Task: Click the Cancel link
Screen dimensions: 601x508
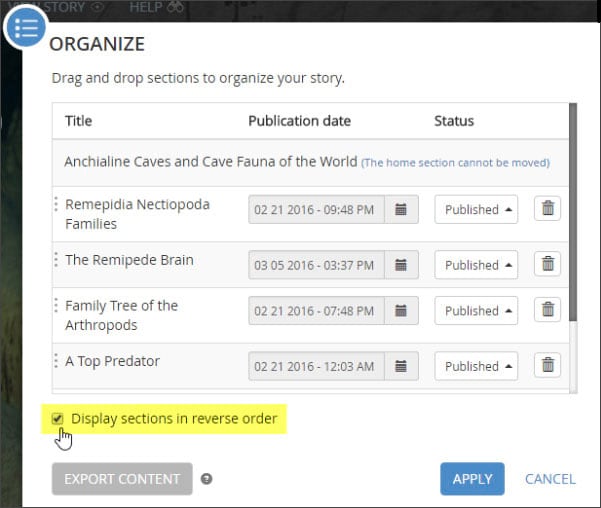Action: [550, 479]
